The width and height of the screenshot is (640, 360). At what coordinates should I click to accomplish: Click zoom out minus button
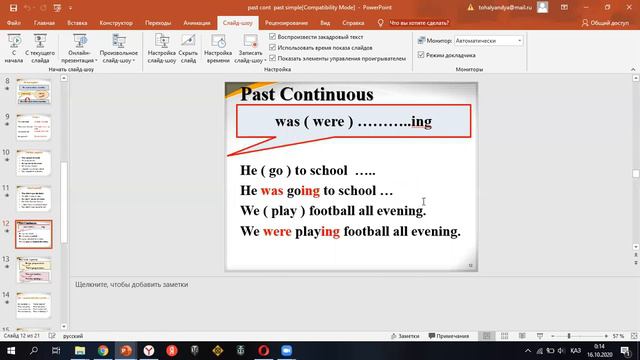tap(553, 336)
